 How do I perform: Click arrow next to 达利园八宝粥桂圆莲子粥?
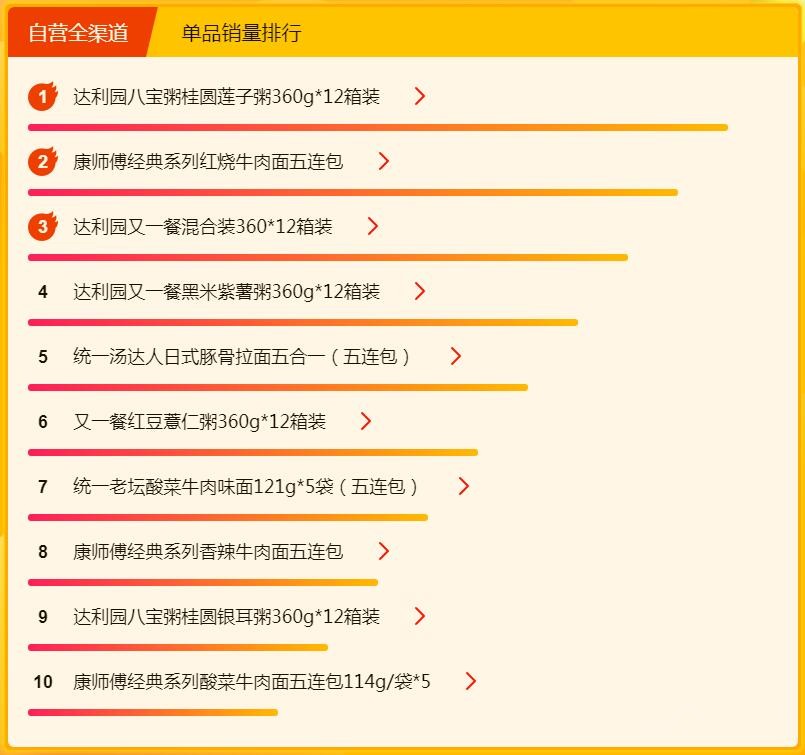[420, 97]
